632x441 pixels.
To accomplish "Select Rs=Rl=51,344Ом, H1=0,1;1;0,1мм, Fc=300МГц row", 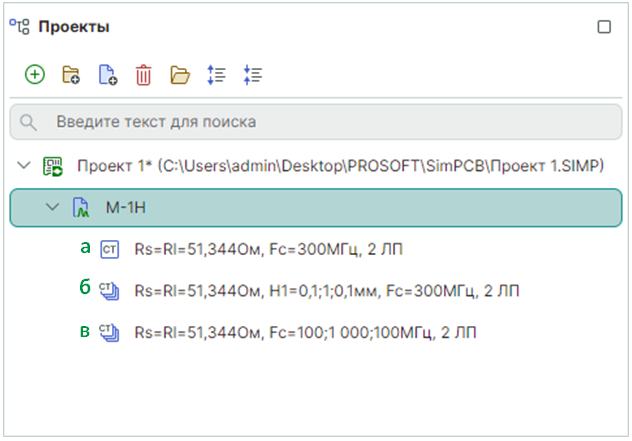I will click(327, 291).
